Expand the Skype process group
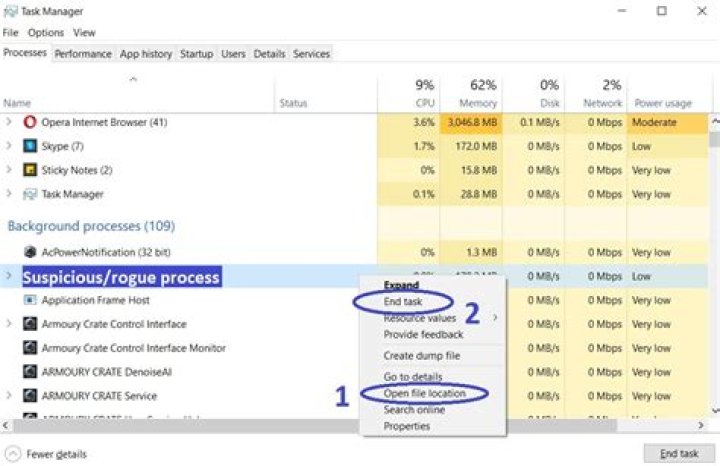The image size is (720, 466). point(10,146)
